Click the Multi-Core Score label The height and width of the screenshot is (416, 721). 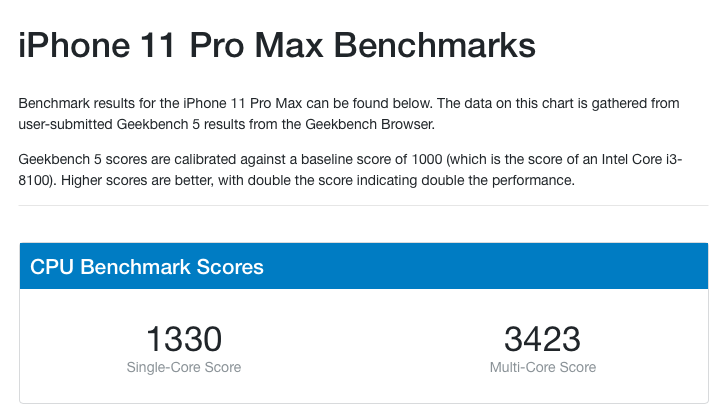coord(543,367)
